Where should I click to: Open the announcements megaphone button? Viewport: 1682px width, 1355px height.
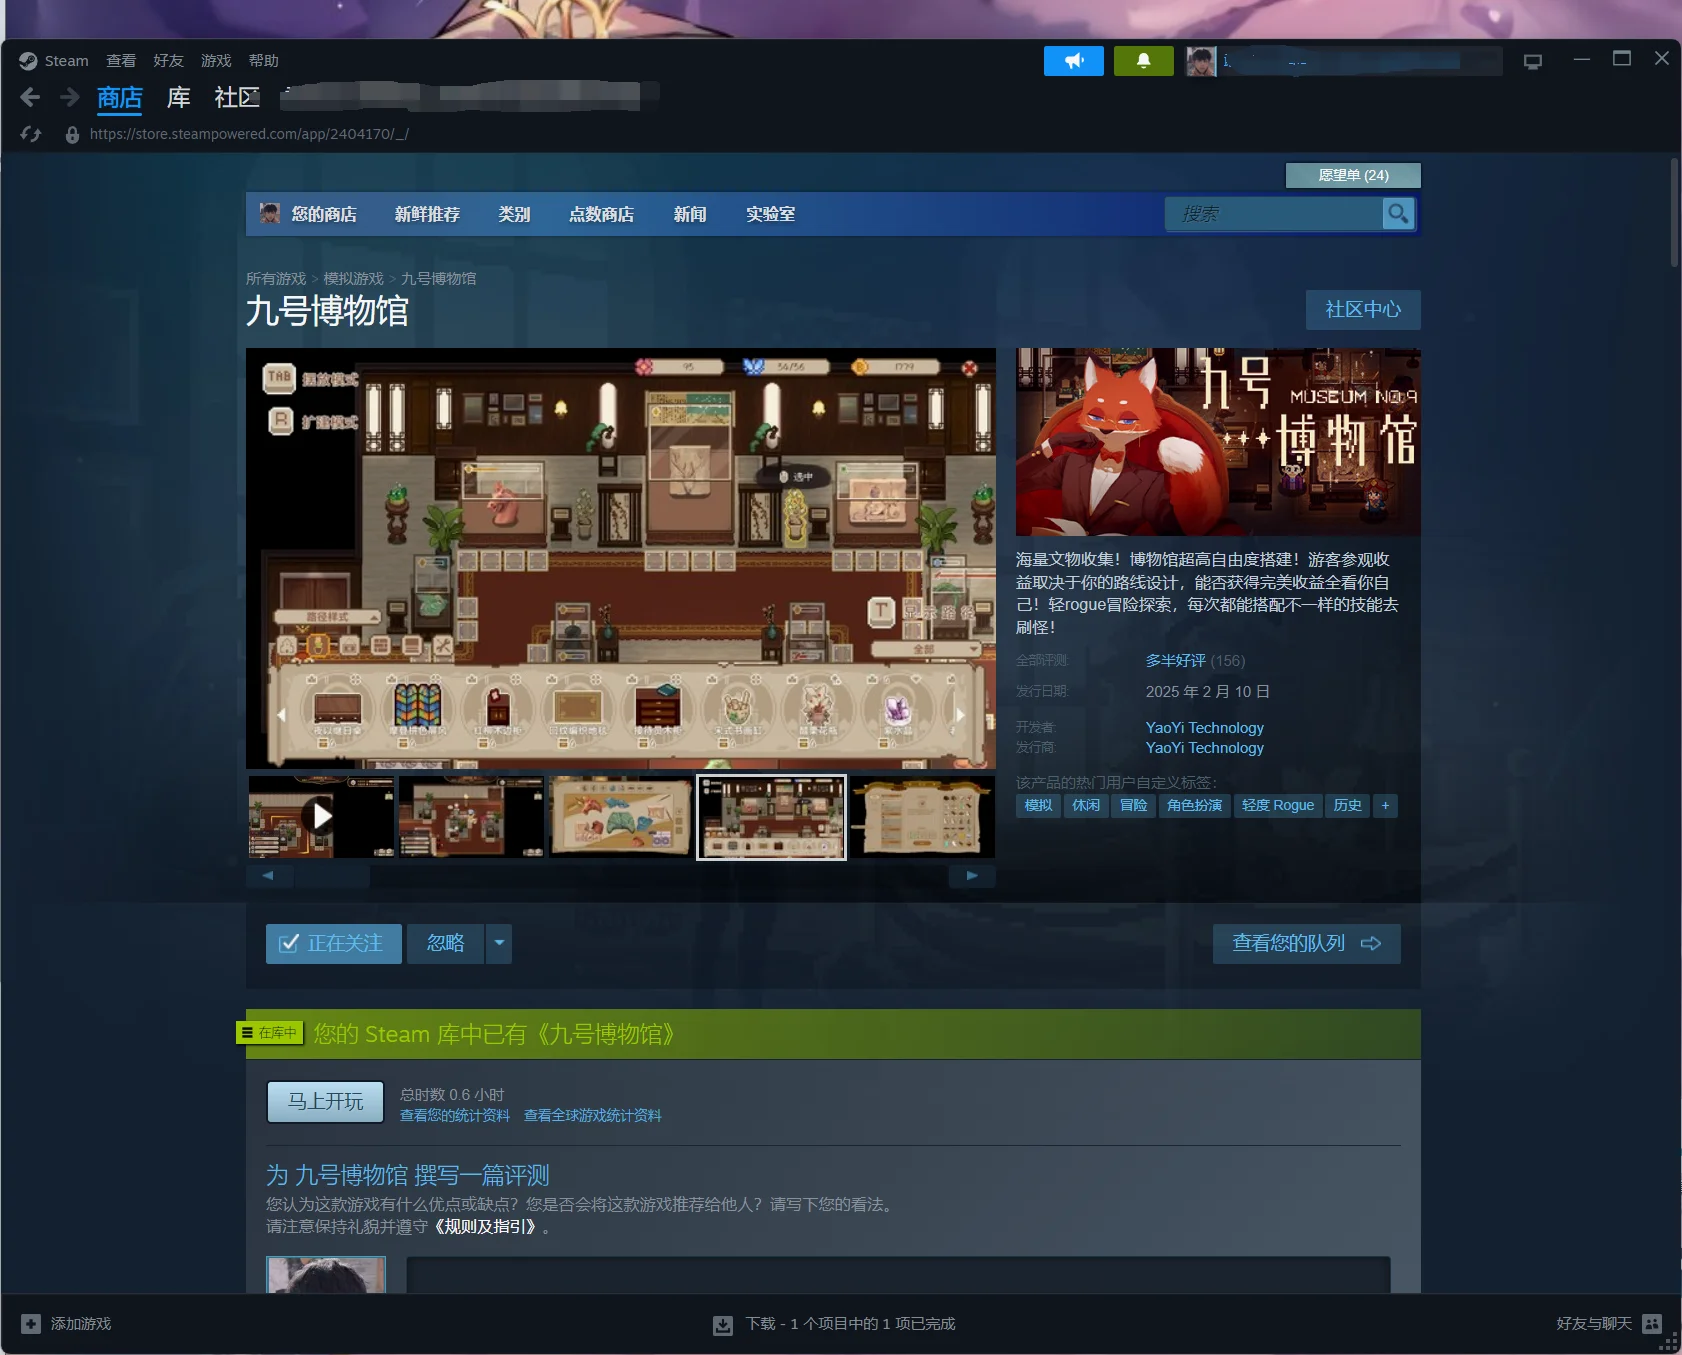1073,61
